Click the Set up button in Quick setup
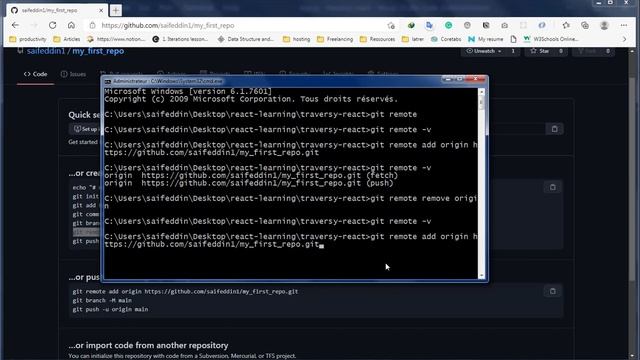Screen dimensions: 640x360 85,129
